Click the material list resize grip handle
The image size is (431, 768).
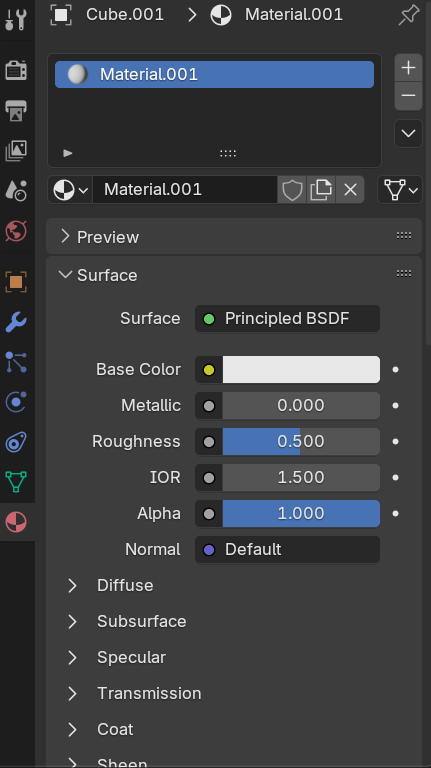click(x=228, y=153)
